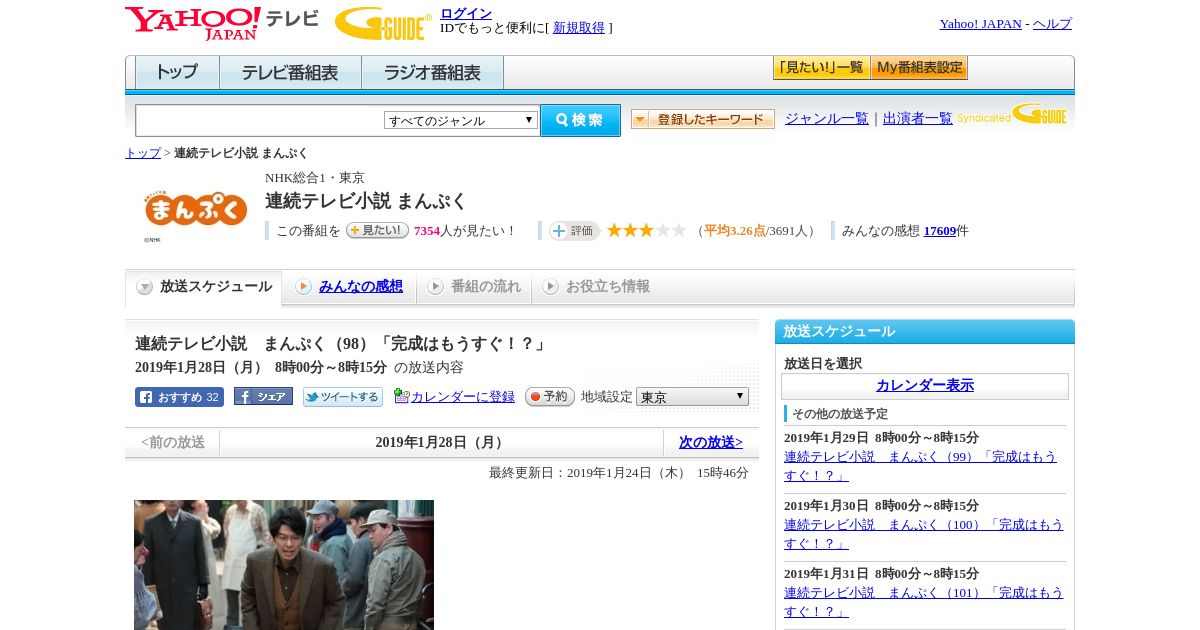Open the 出演者一覧 link
1200x630 pixels.
[x=918, y=119]
